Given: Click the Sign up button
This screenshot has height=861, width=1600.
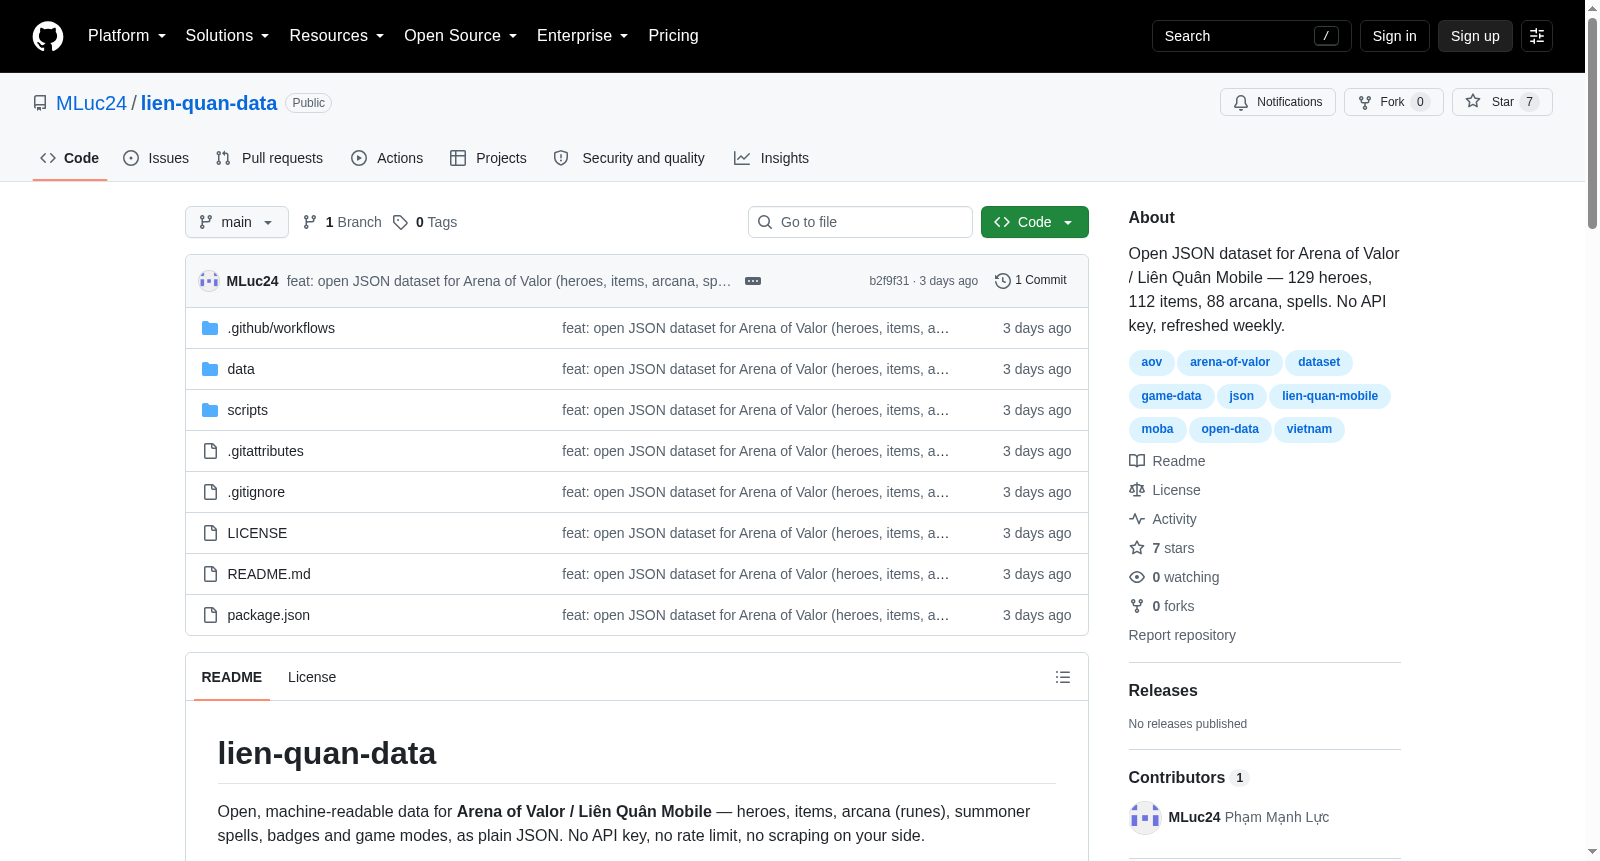Looking at the screenshot, I should pos(1475,36).
